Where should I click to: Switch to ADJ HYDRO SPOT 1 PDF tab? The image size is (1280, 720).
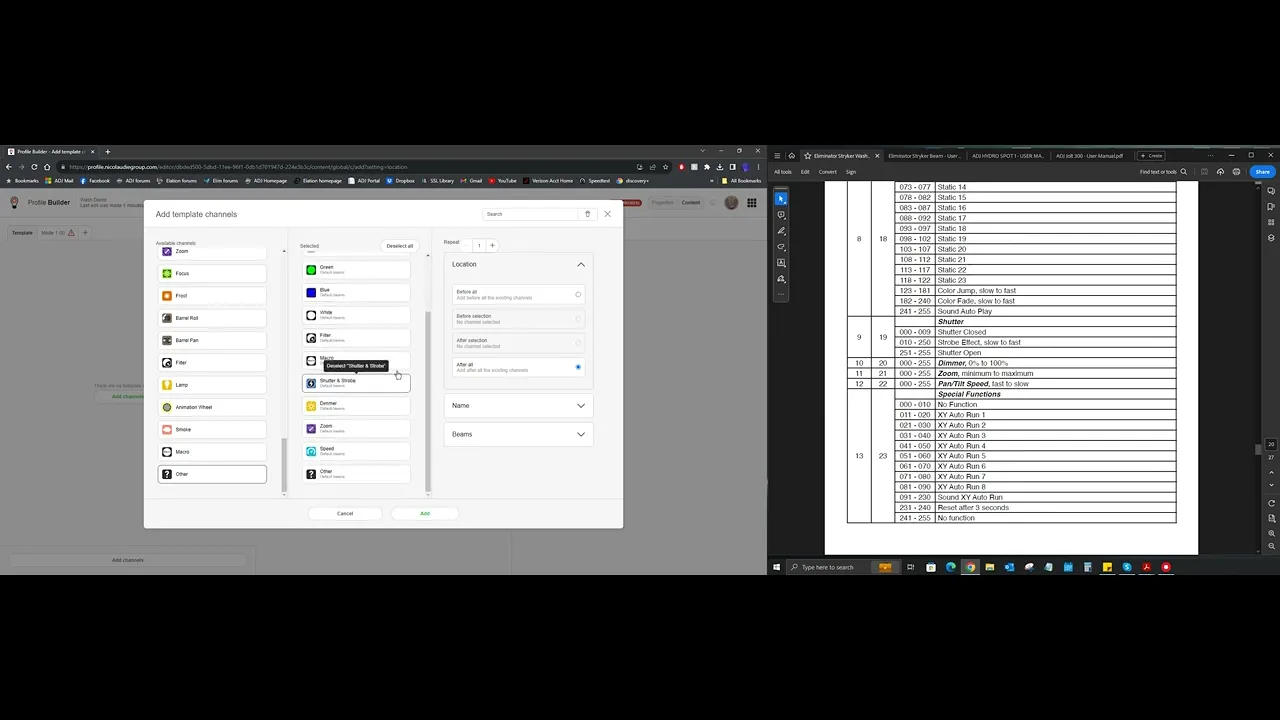pyautogui.click(x=1008, y=156)
